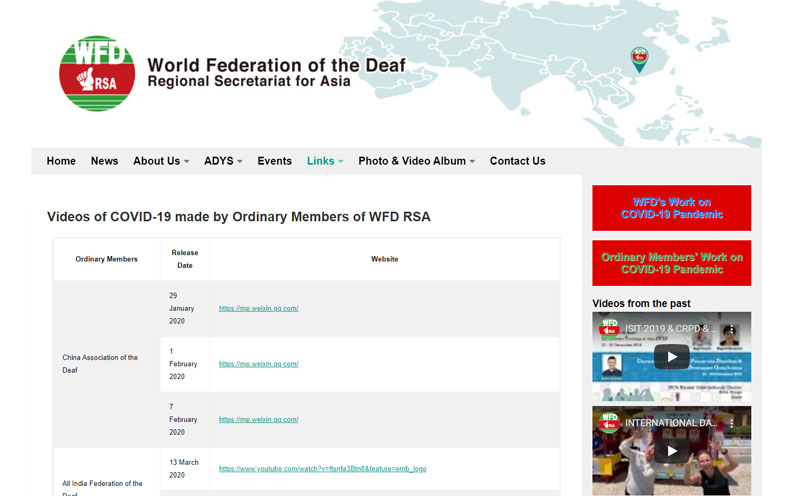This screenshot has width=800, height=496.
Task: Open the Contact Us page
Action: [517, 161]
